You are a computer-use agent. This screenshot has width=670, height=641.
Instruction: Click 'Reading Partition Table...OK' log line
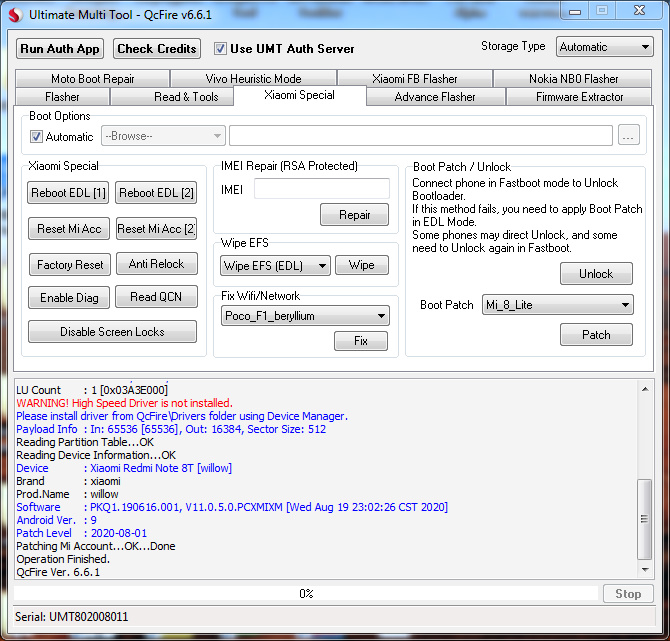(x=85, y=442)
